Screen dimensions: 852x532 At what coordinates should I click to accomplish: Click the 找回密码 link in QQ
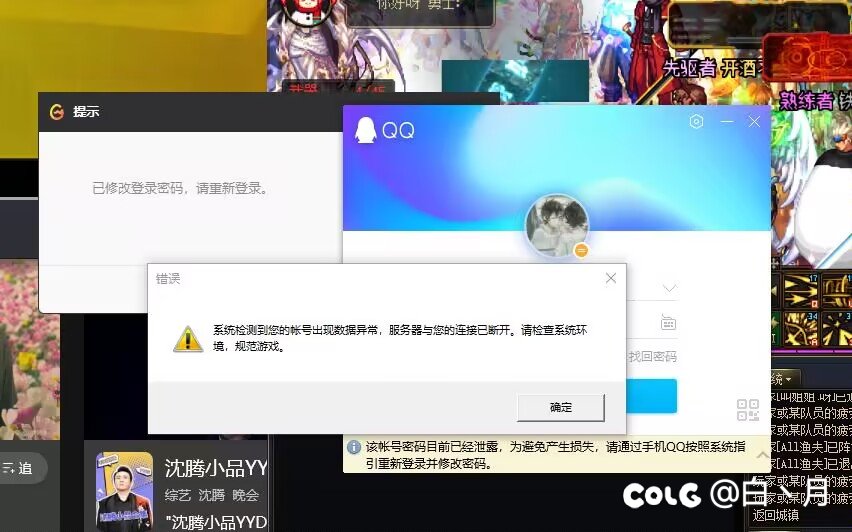(x=652, y=356)
